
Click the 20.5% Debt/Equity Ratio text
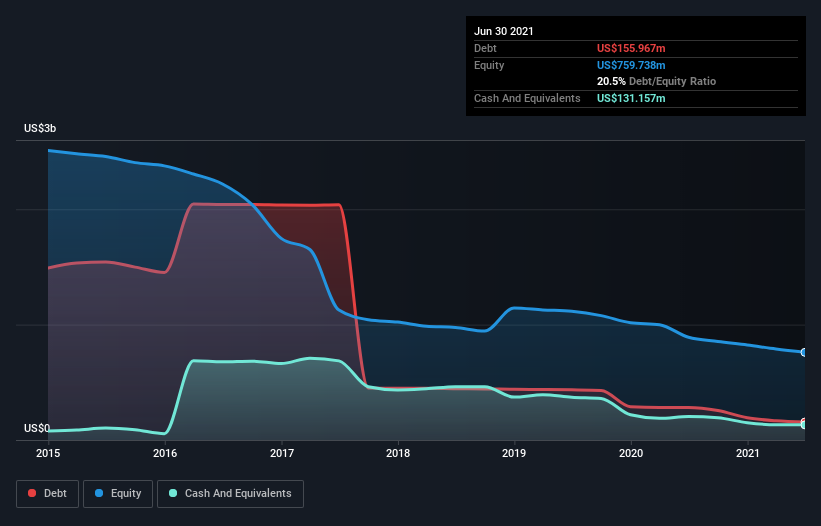(x=656, y=82)
